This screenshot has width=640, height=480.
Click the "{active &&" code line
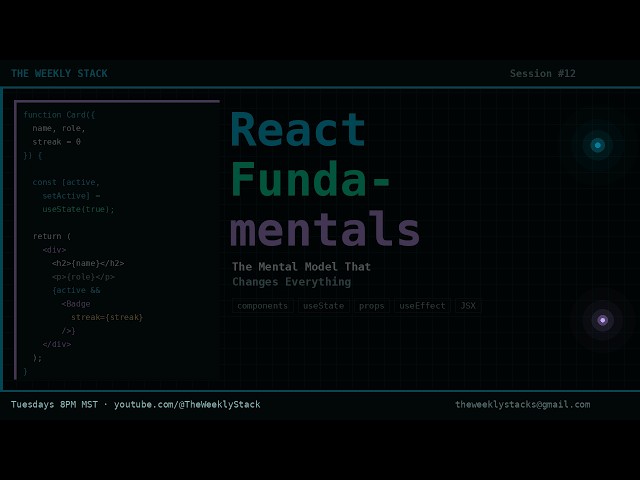tap(76, 290)
